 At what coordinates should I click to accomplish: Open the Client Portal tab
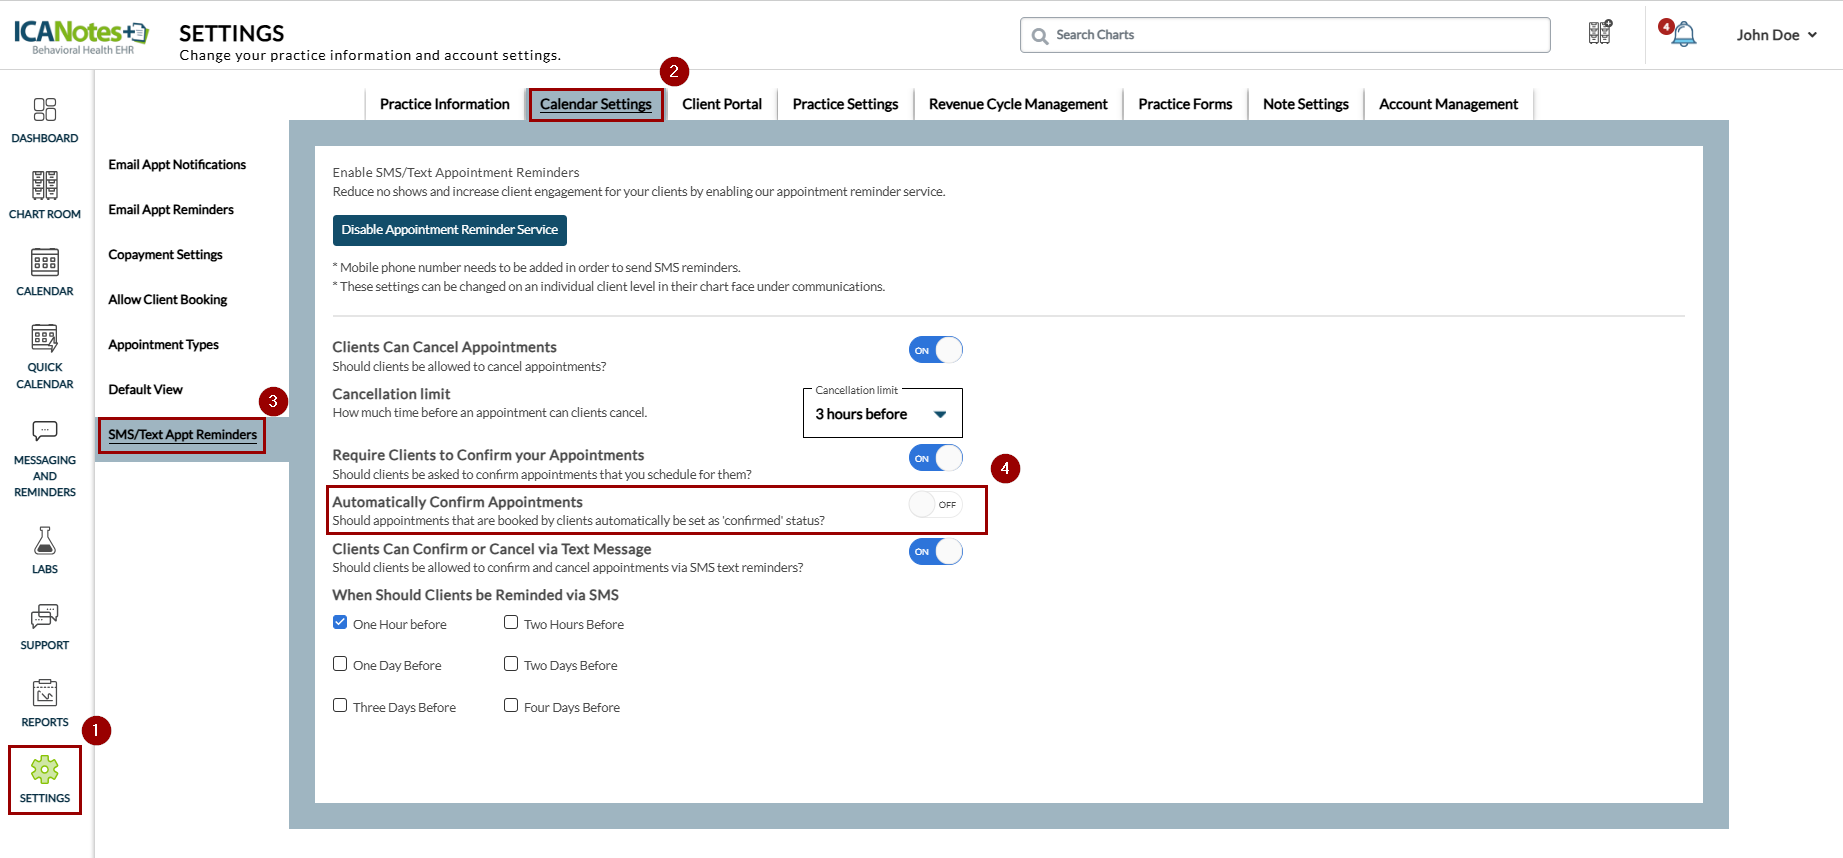pyautogui.click(x=721, y=104)
